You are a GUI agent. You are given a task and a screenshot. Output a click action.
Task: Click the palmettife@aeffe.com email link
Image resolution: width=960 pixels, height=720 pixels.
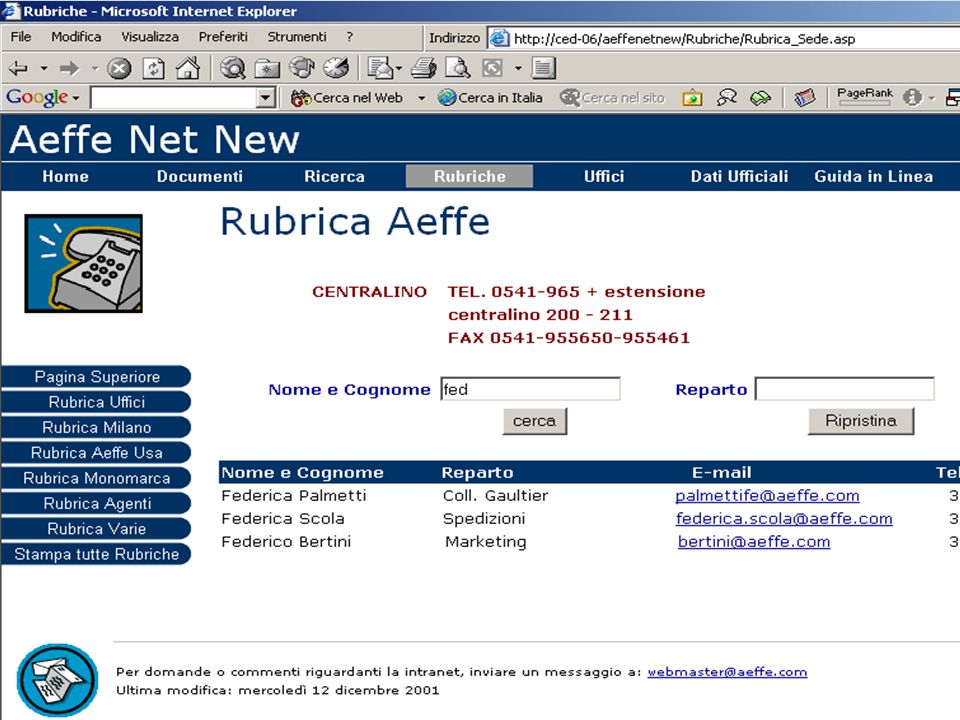click(767, 495)
